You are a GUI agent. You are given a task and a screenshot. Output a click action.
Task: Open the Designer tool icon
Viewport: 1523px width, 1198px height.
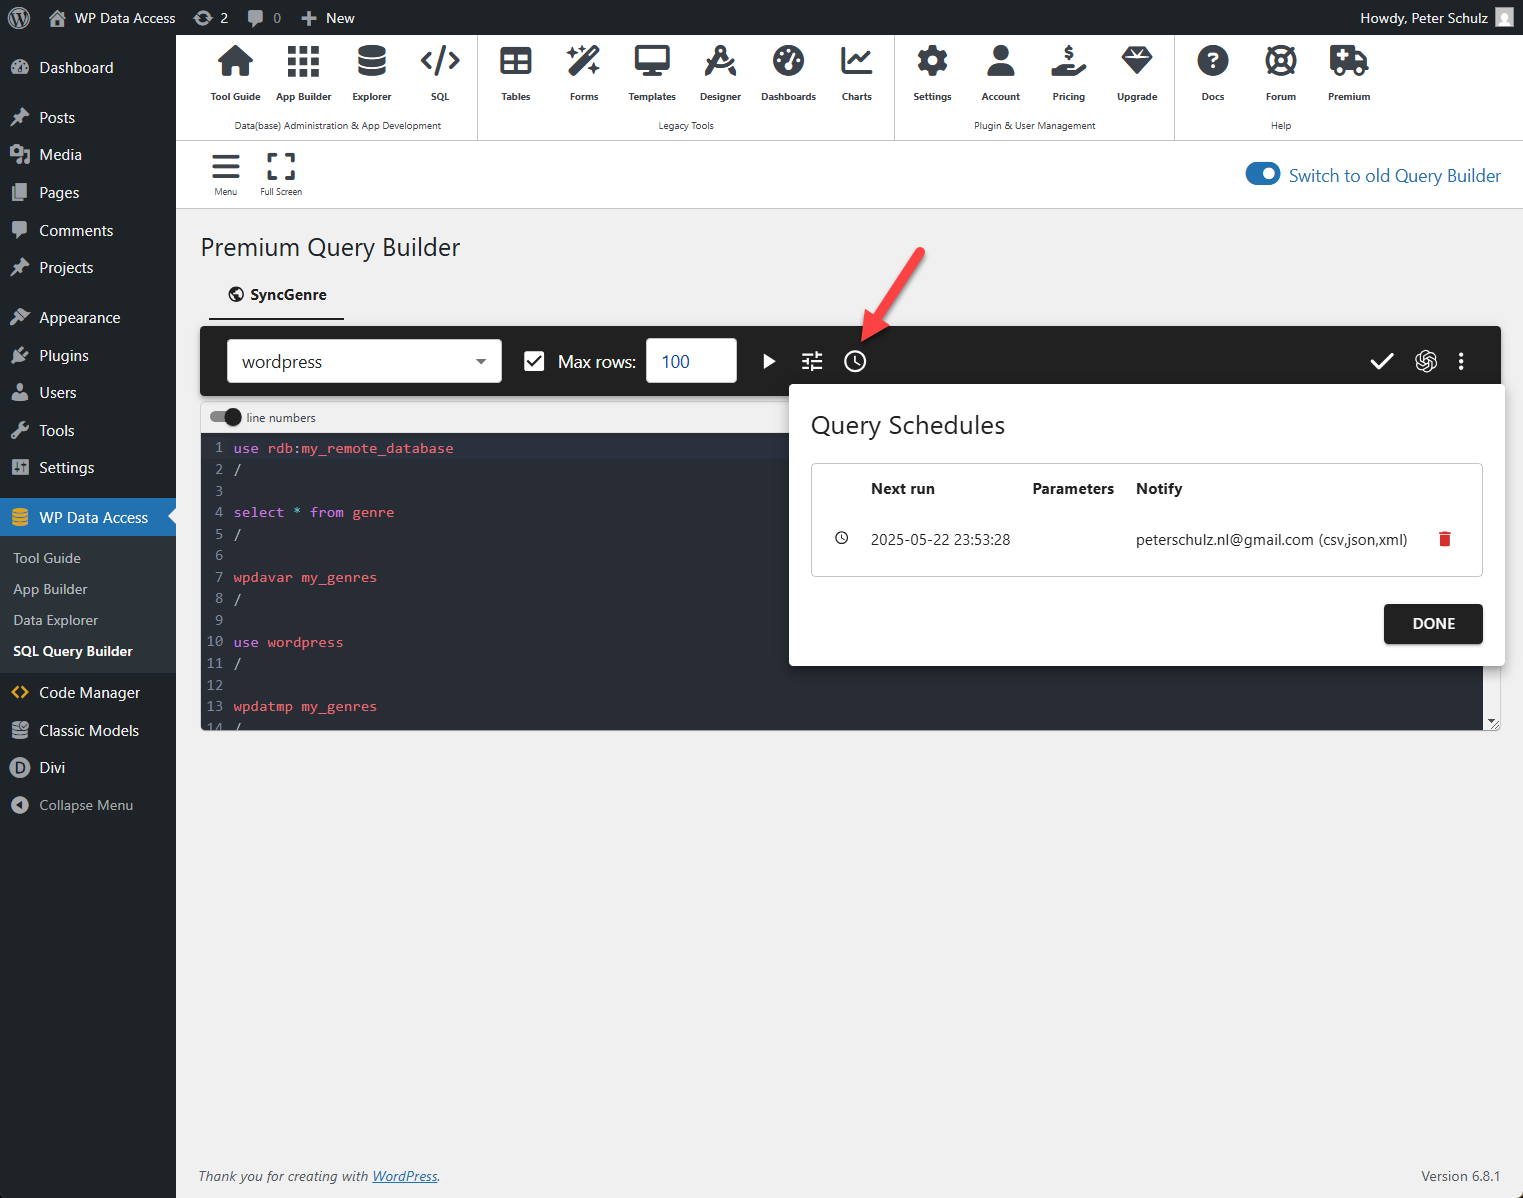[x=720, y=62]
